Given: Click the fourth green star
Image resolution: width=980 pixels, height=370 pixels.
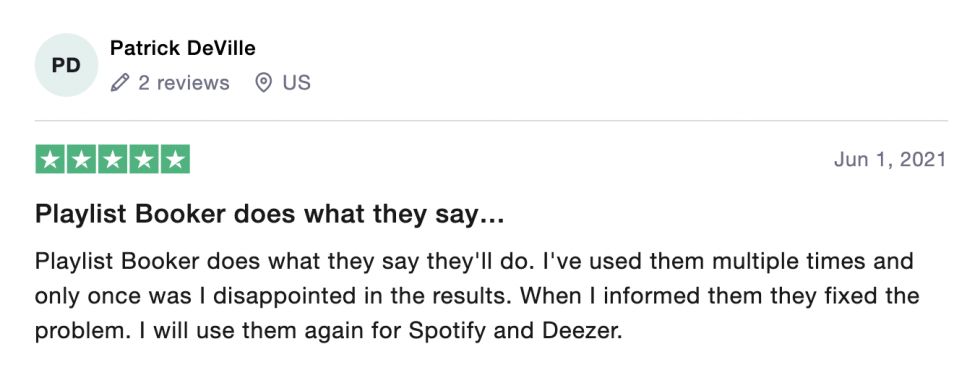Looking at the screenshot, I should point(144,159).
